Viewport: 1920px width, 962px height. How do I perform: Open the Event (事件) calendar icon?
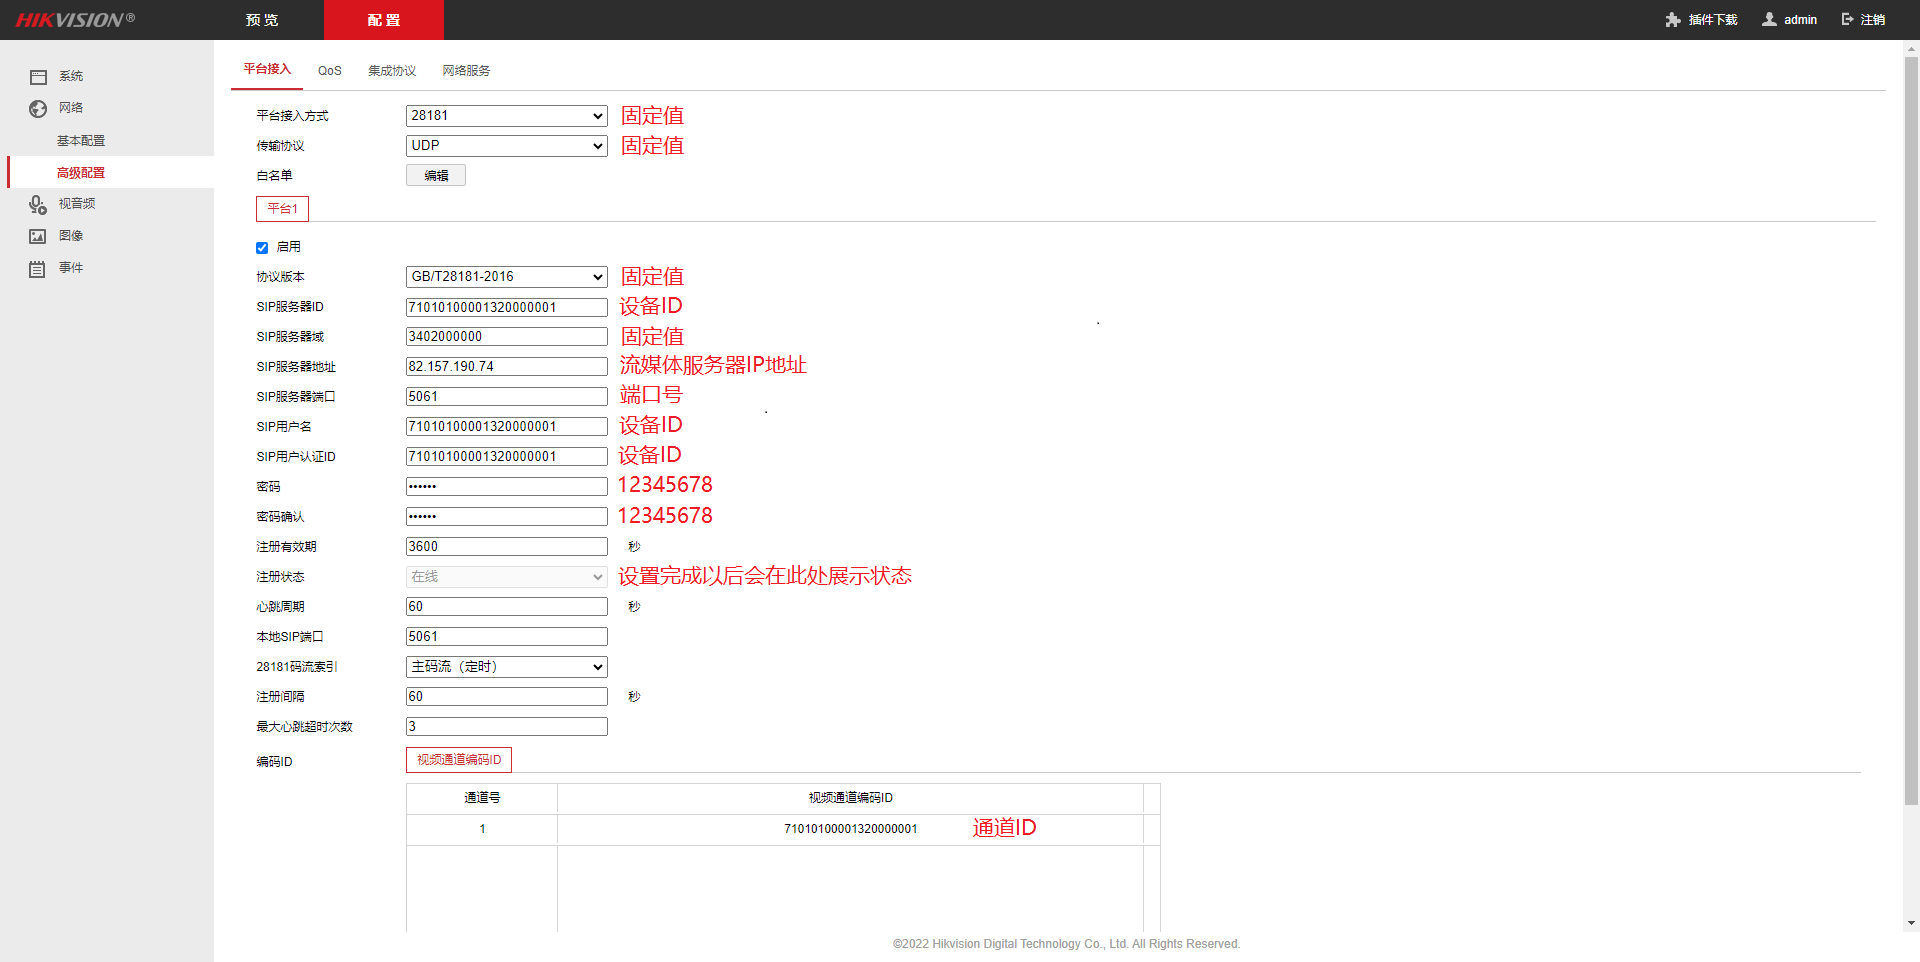pos(38,269)
